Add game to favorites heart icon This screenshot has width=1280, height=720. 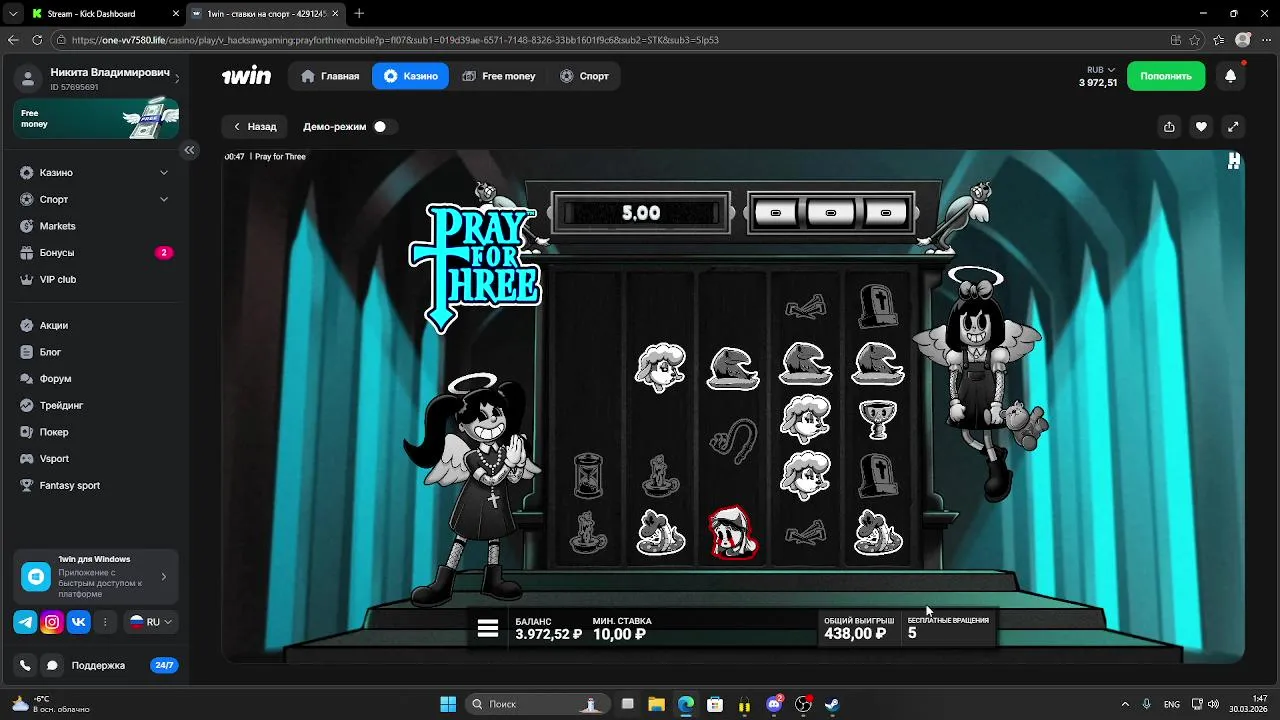click(x=1201, y=127)
